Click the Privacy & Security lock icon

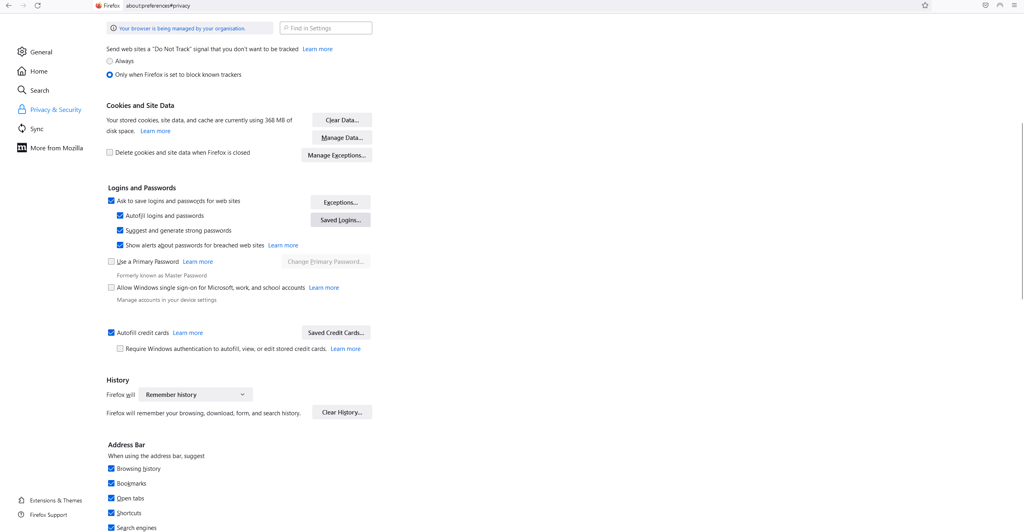(22, 109)
